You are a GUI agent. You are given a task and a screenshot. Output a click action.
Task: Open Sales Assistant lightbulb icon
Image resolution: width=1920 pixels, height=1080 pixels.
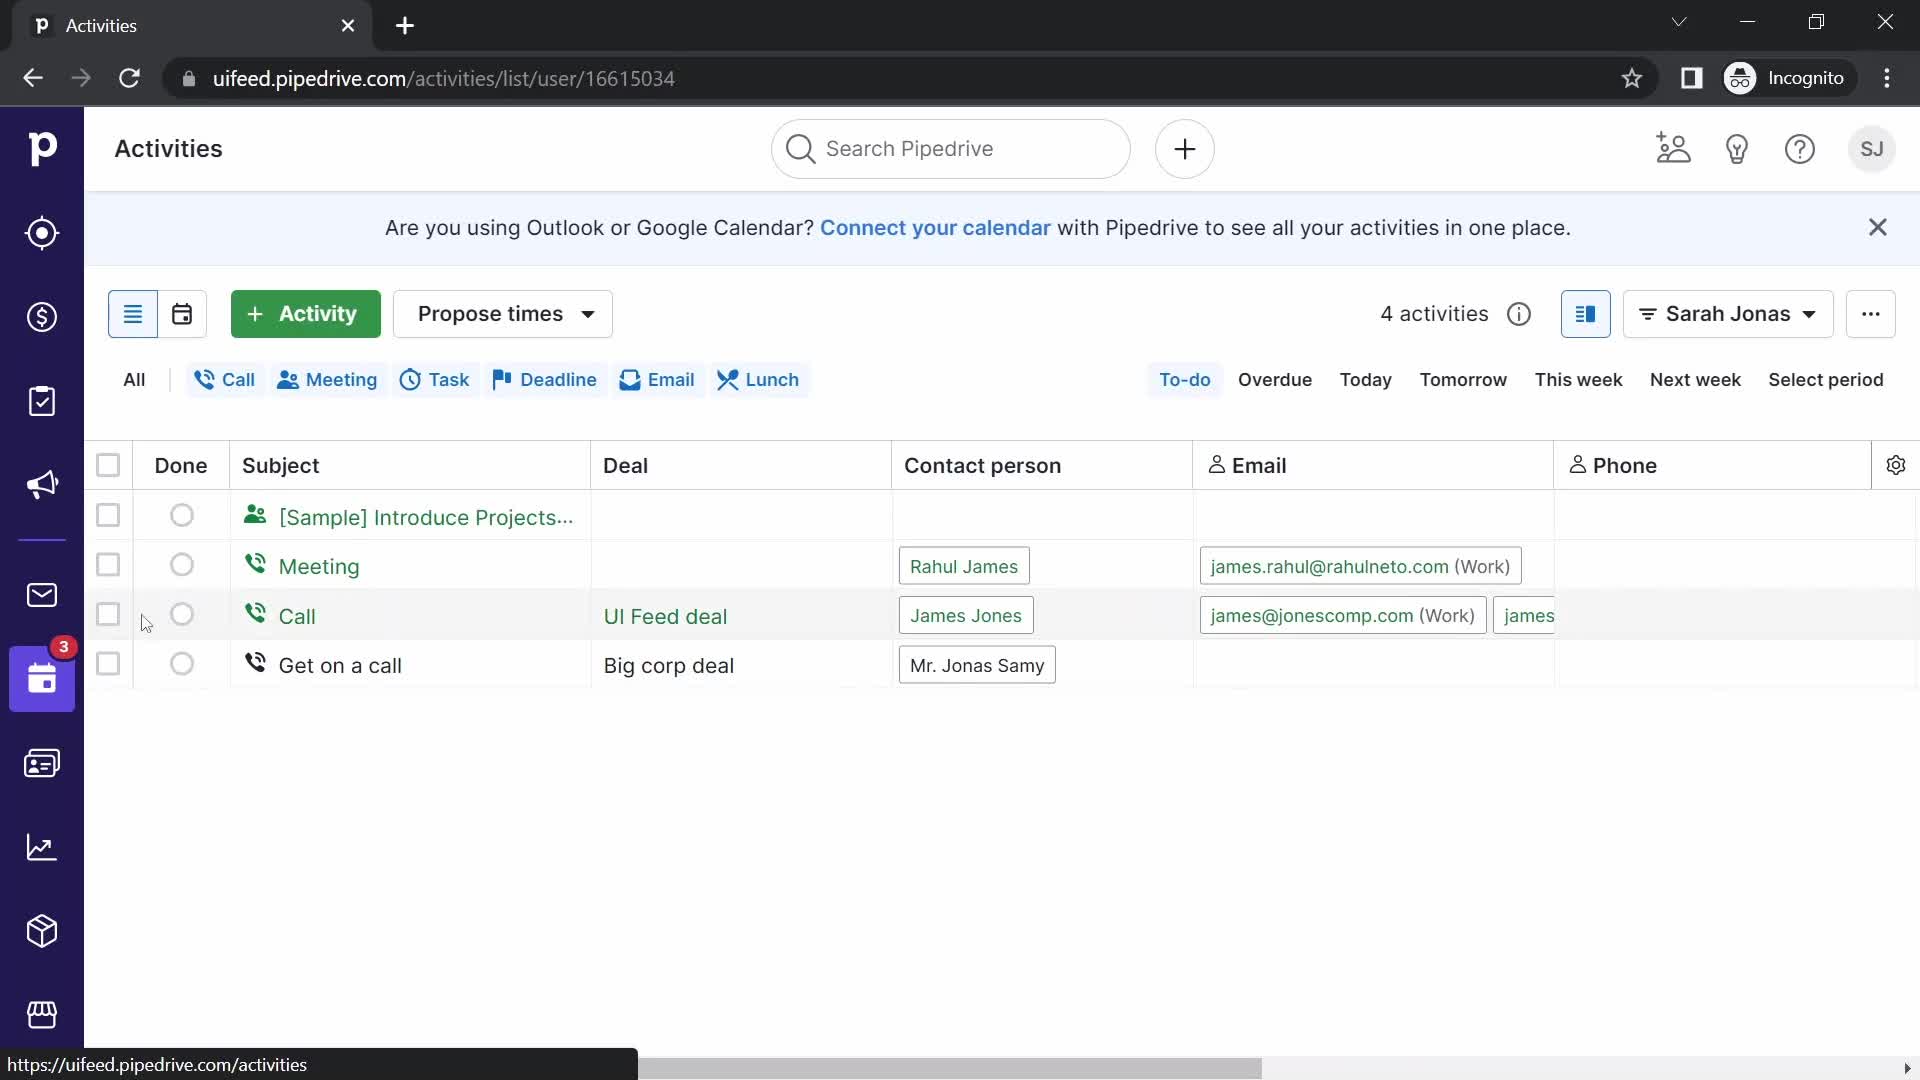coord(1737,149)
